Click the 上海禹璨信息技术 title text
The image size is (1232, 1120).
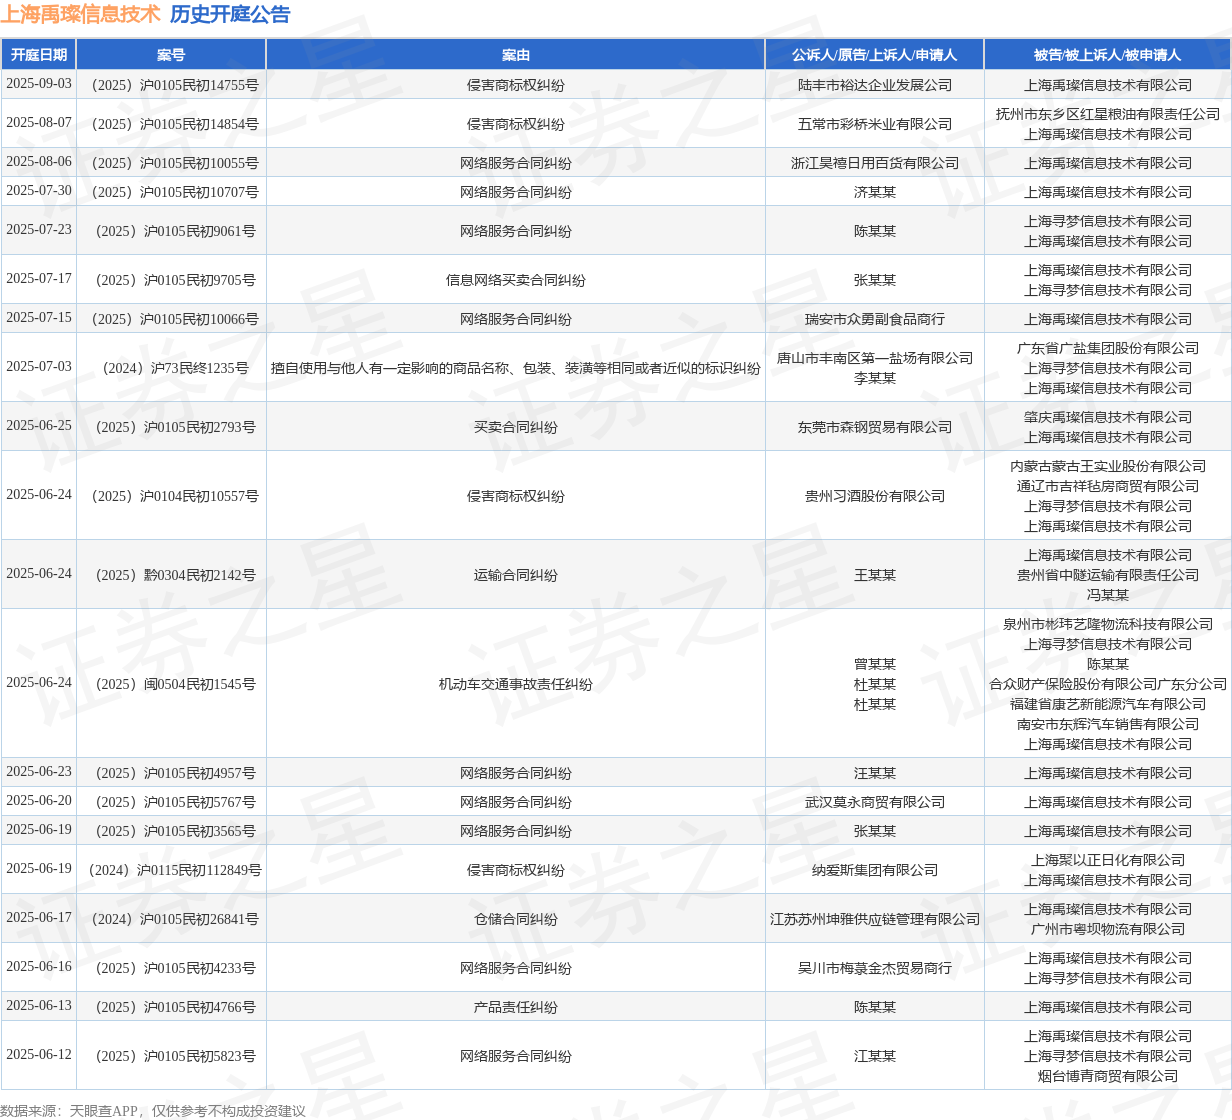(x=80, y=14)
